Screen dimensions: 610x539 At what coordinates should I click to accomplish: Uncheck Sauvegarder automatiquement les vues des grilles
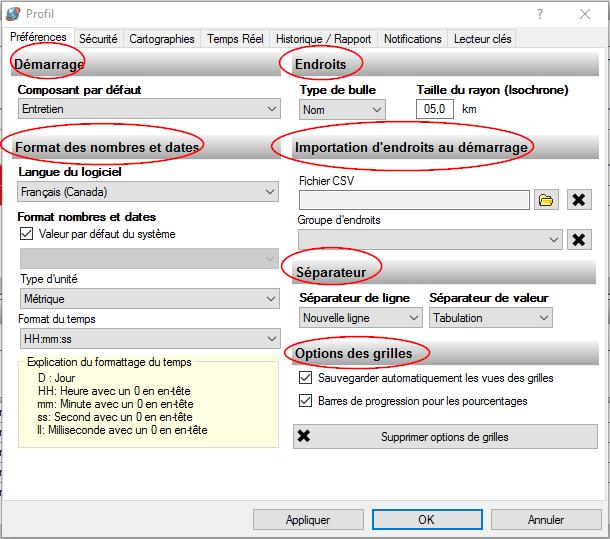(x=306, y=379)
